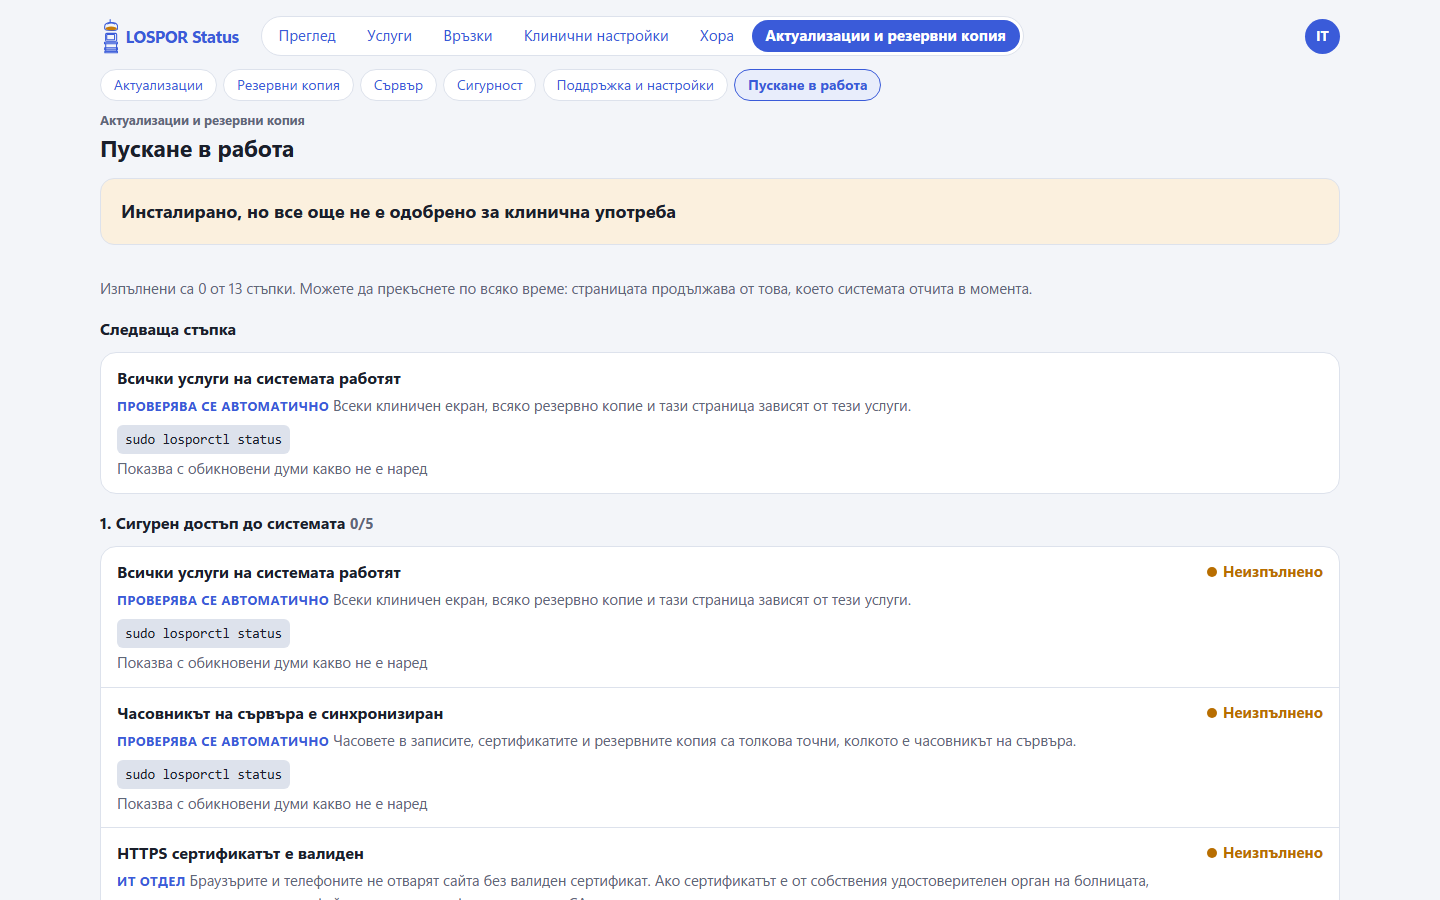Click the not-approved-for-clinical-use warning banner
1440x900 pixels.
pyautogui.click(x=720, y=212)
